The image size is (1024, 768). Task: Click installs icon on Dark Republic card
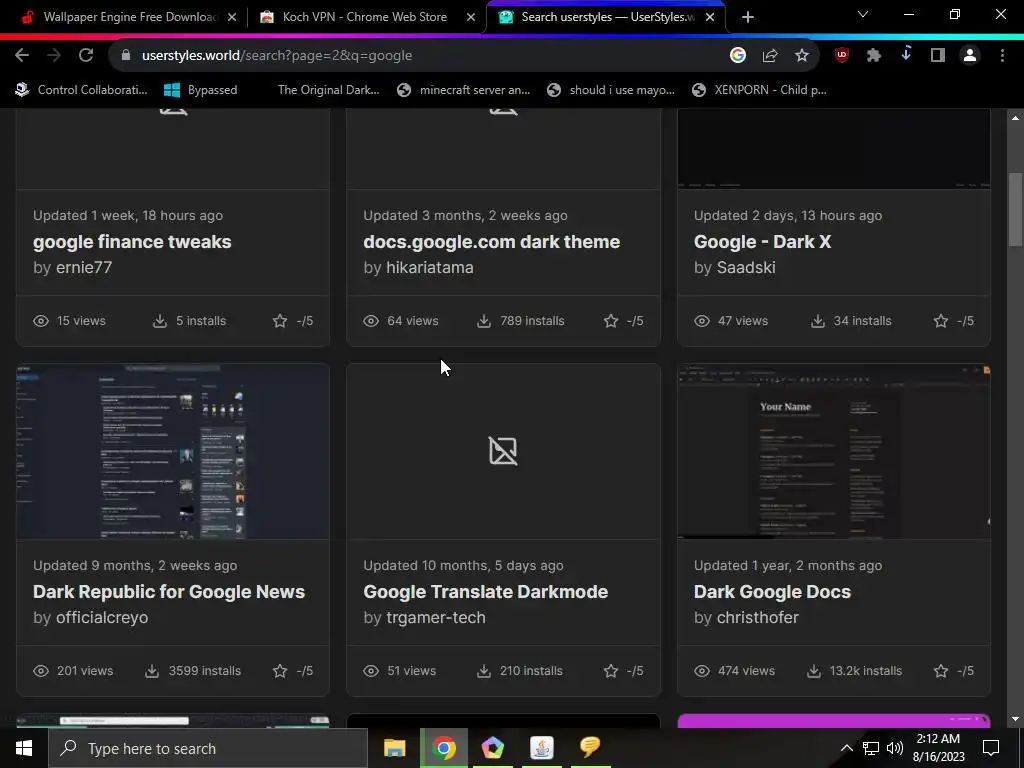[152, 671]
